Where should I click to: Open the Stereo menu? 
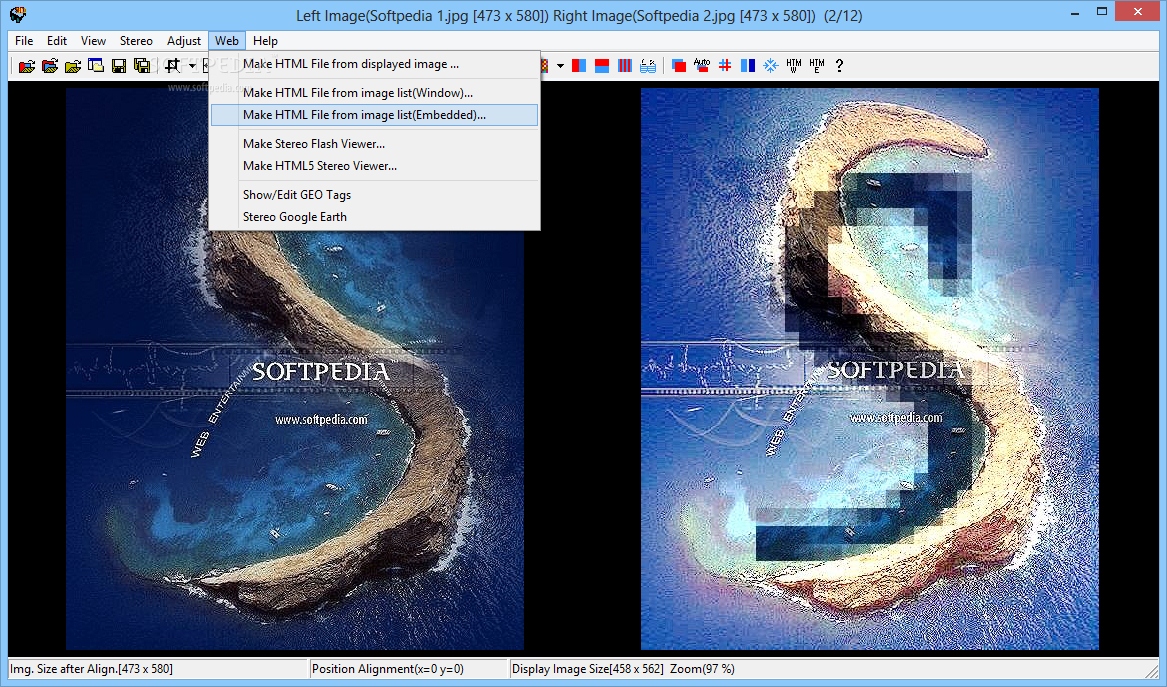tap(136, 41)
